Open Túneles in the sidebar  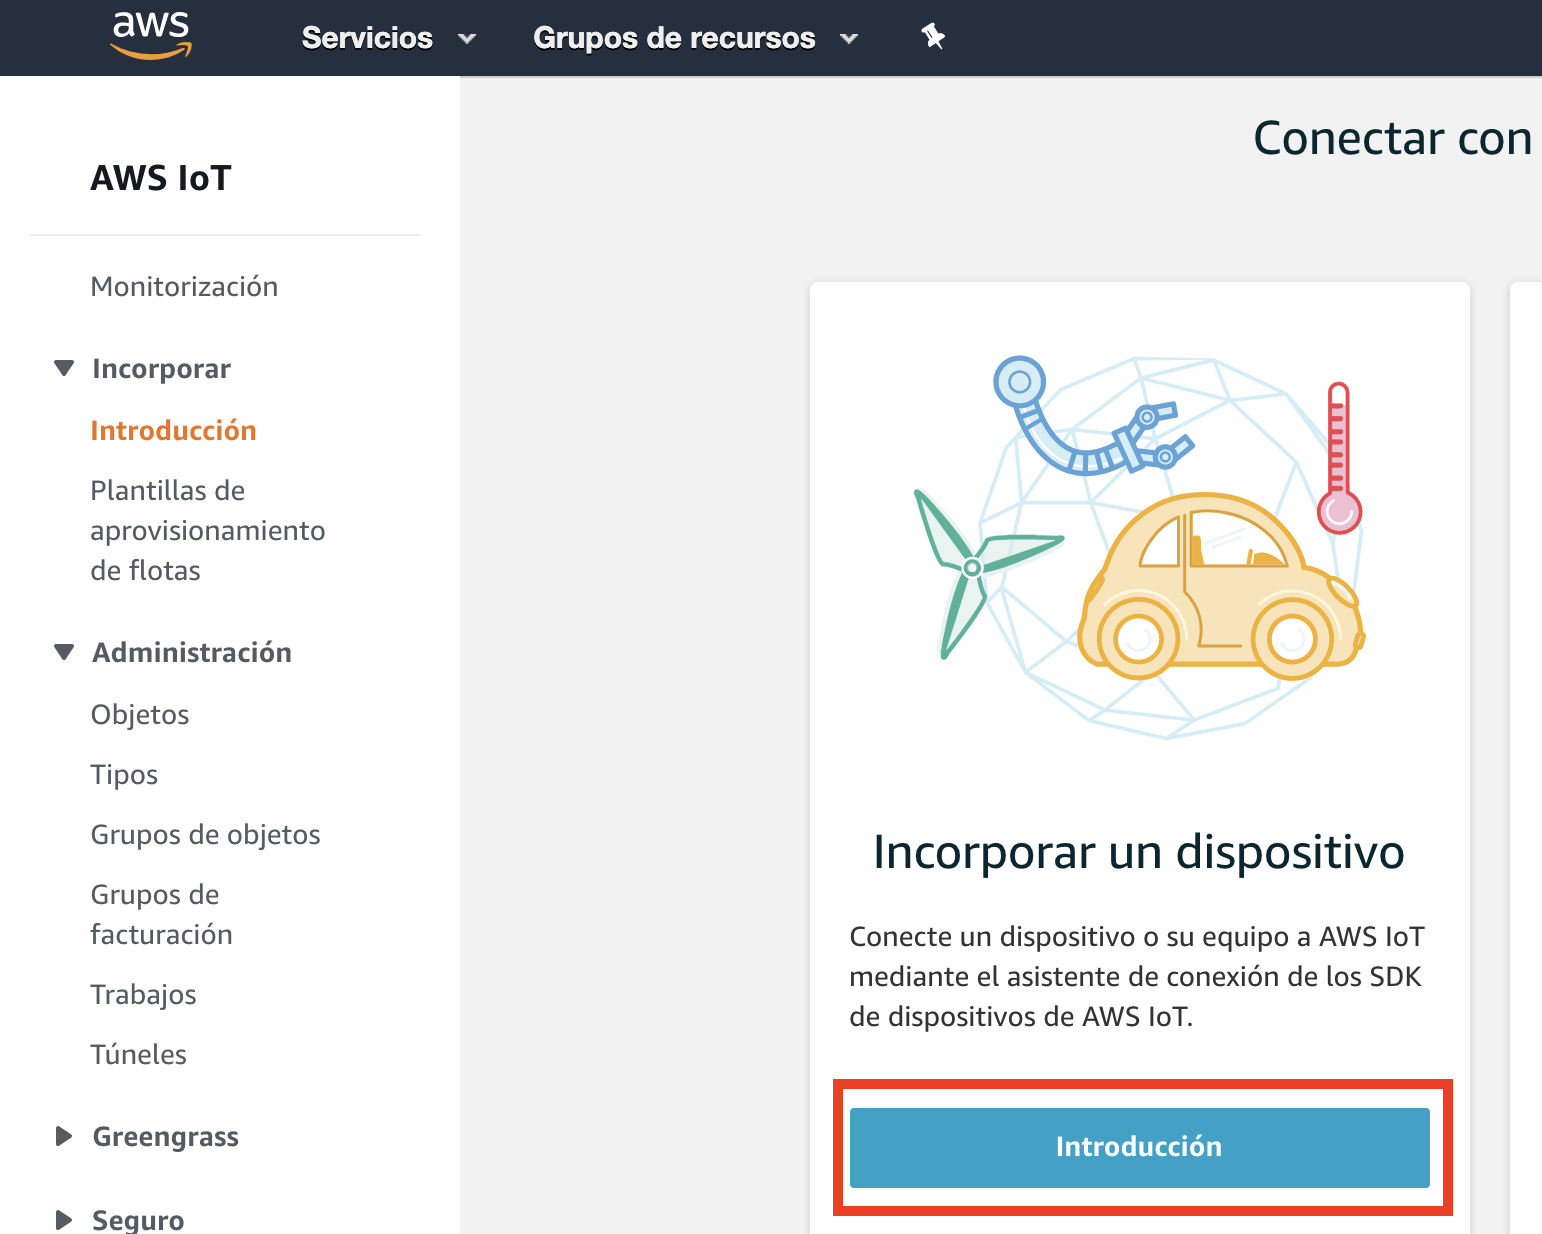(x=138, y=1054)
